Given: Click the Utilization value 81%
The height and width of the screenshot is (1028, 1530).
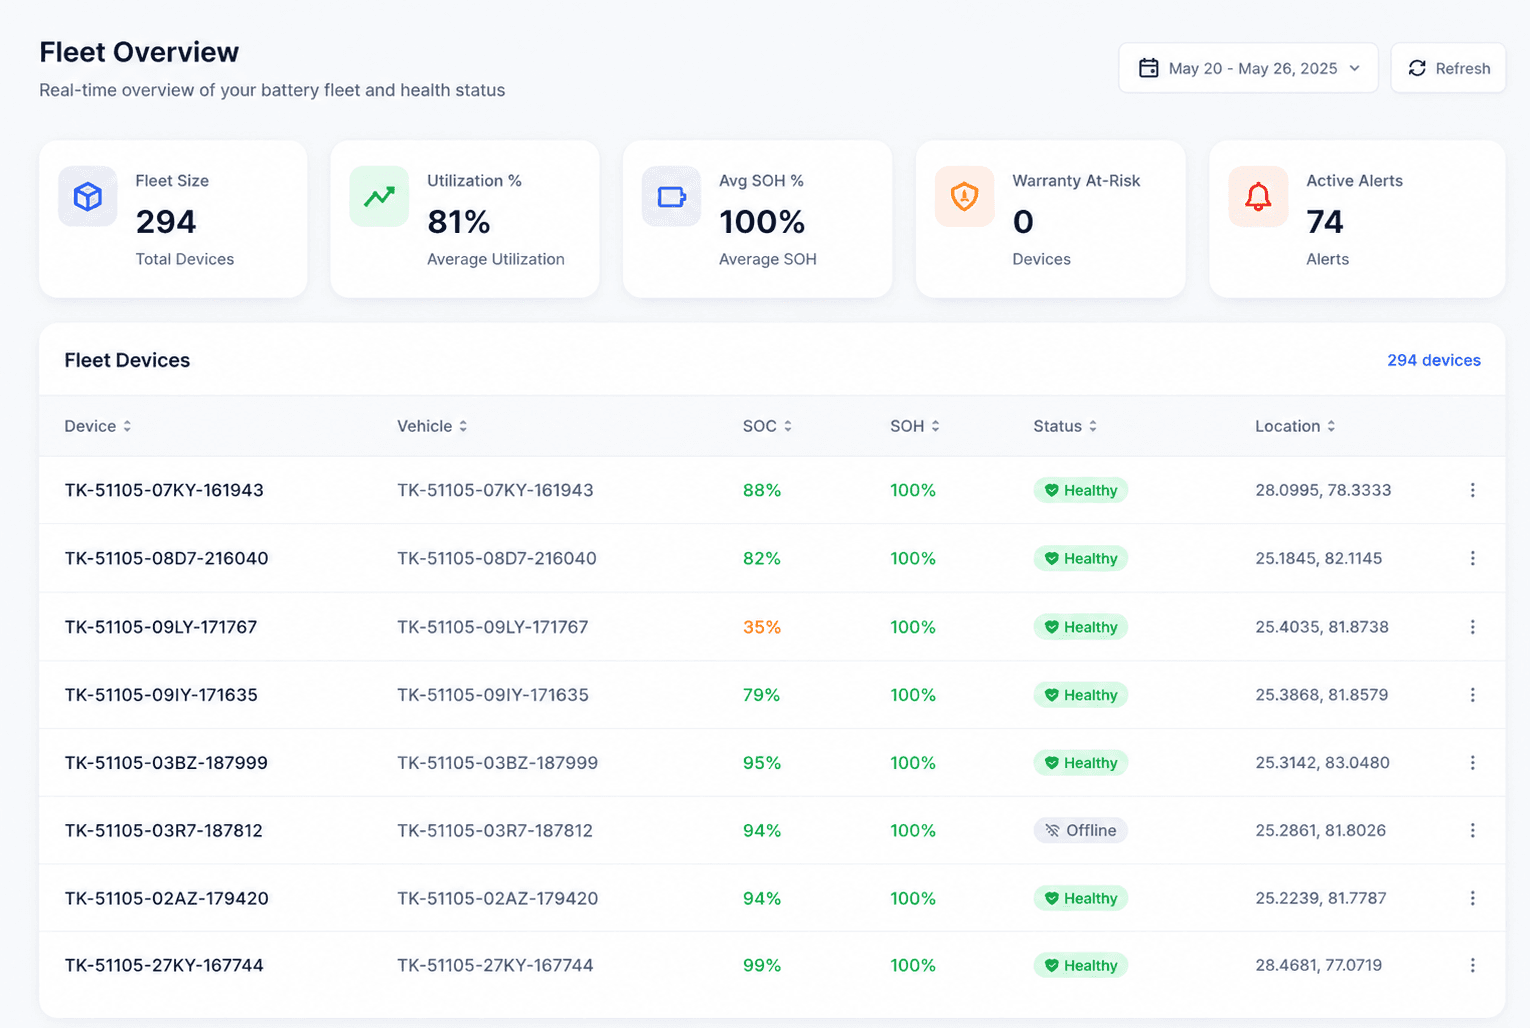Looking at the screenshot, I should click(x=459, y=221).
